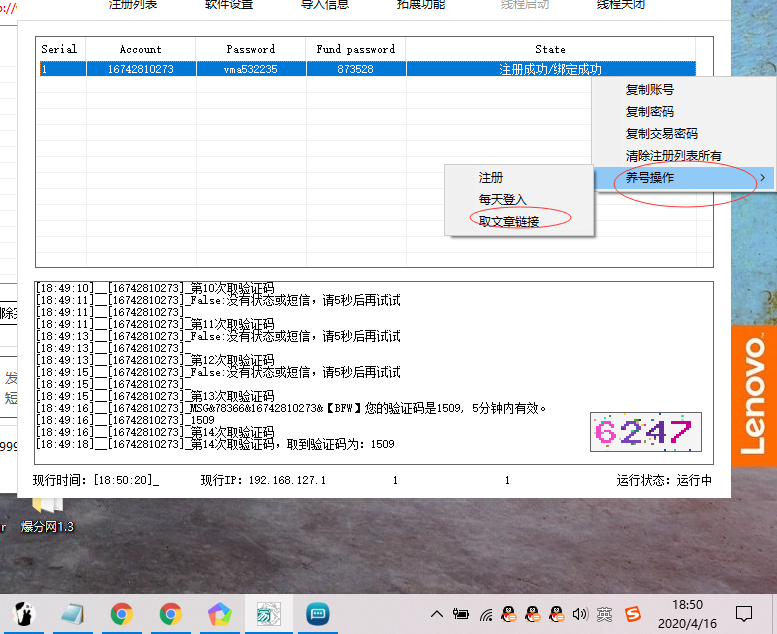Open the Windows notification center icon
Image resolution: width=777 pixels, height=634 pixels.
pyautogui.click(x=744, y=613)
